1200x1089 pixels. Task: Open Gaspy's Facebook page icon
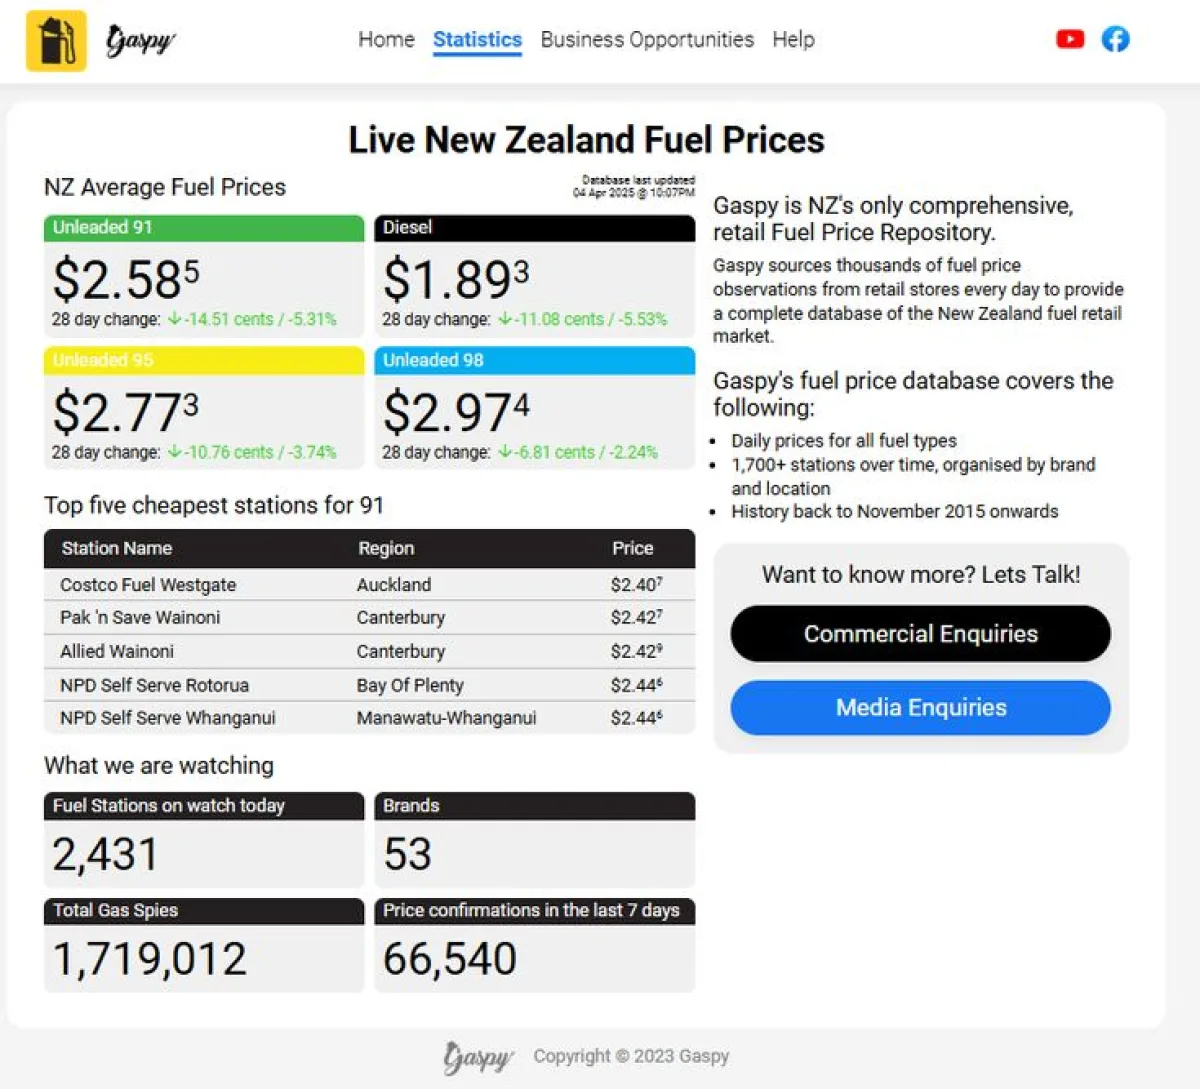(1115, 39)
